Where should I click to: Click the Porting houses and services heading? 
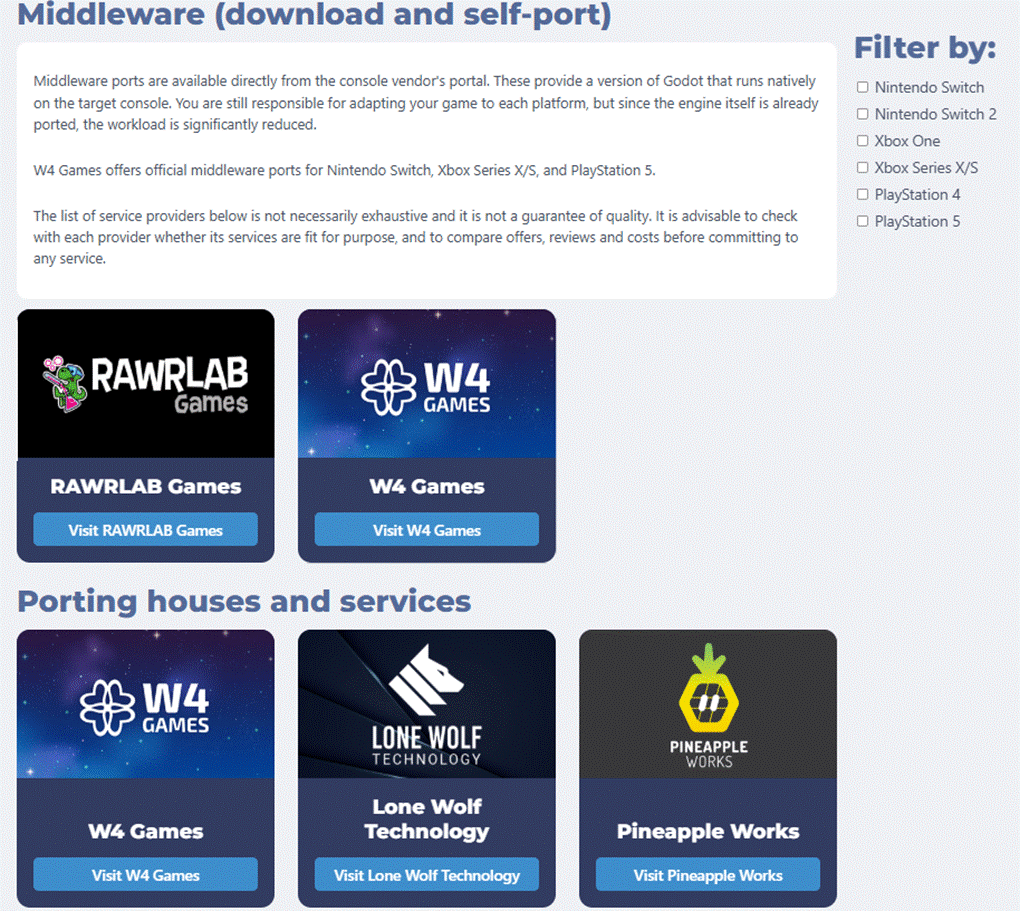point(244,602)
